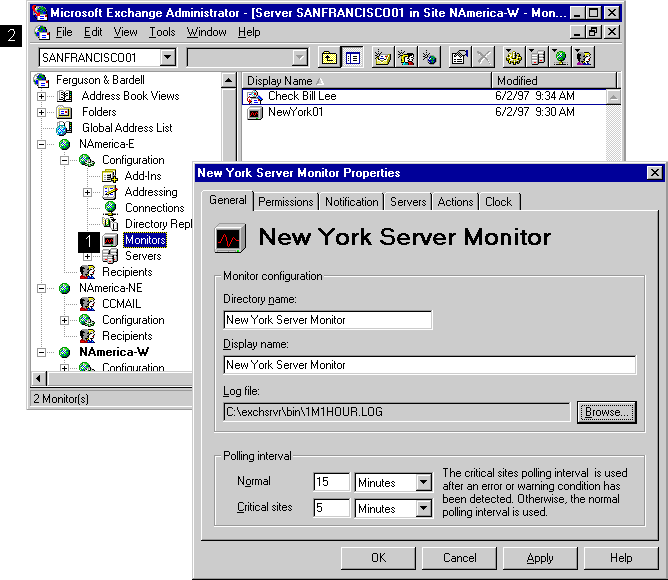Image resolution: width=668 pixels, height=580 pixels.
Task: Click the Display name input field
Action: (x=429, y=365)
